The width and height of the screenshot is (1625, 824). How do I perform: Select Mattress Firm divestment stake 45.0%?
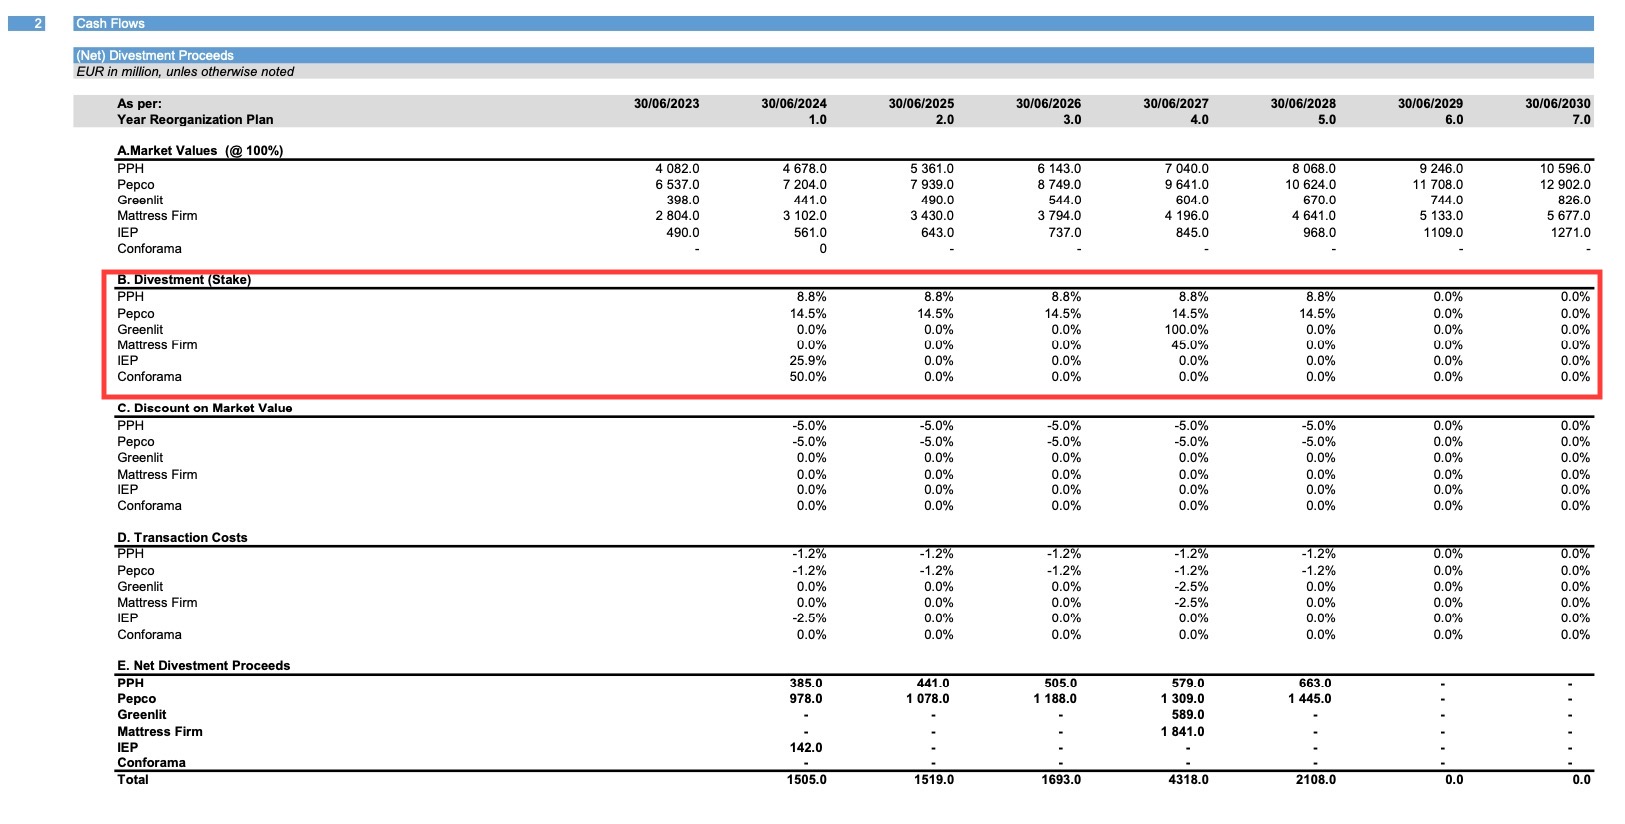point(1190,345)
